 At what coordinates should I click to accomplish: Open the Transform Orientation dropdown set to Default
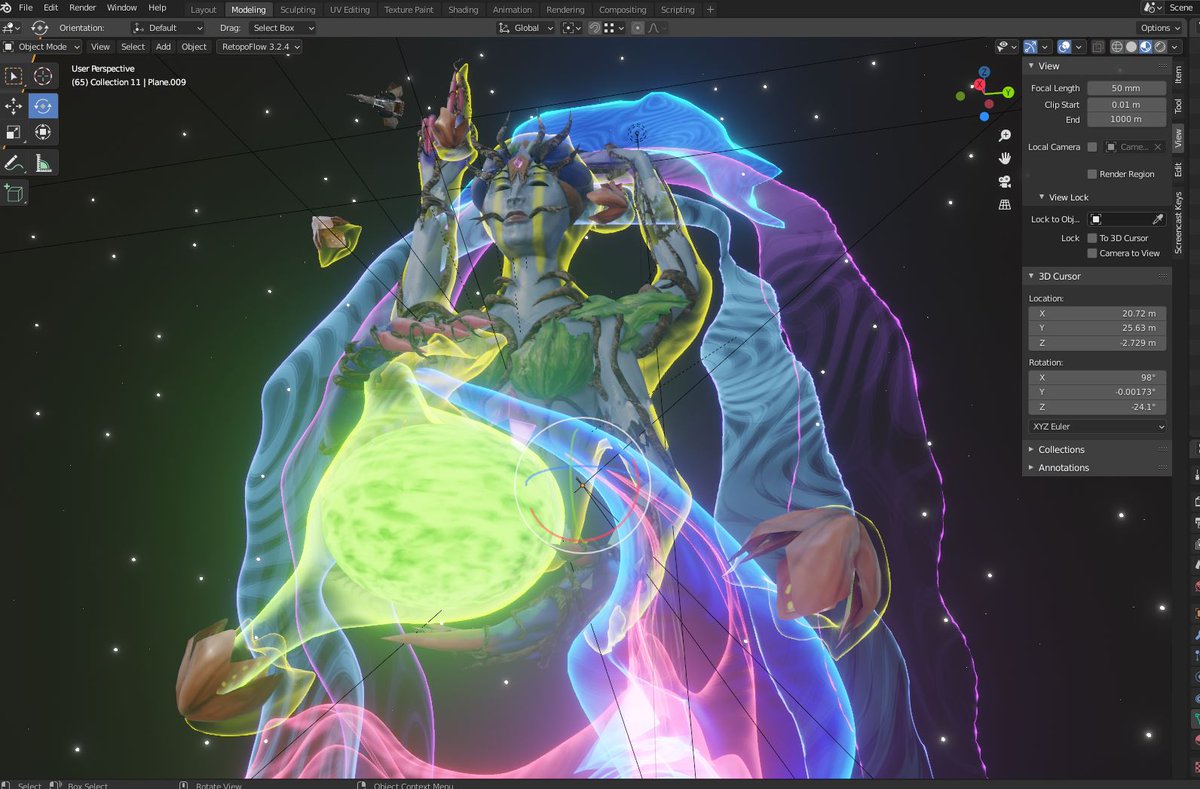pos(167,27)
